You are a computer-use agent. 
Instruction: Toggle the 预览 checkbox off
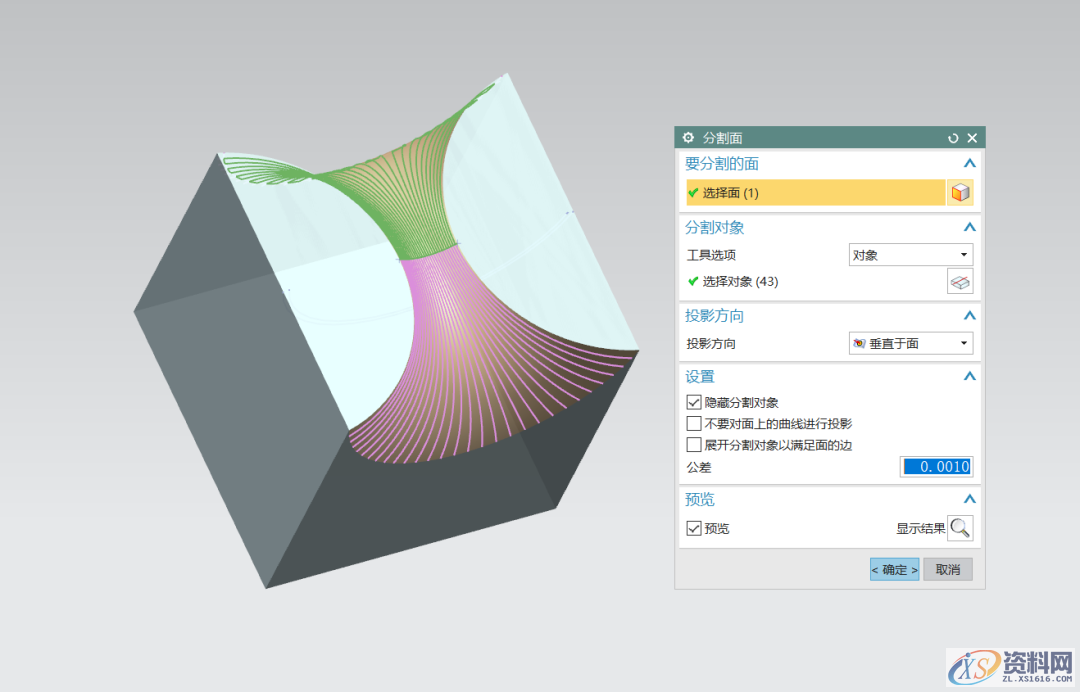click(694, 528)
